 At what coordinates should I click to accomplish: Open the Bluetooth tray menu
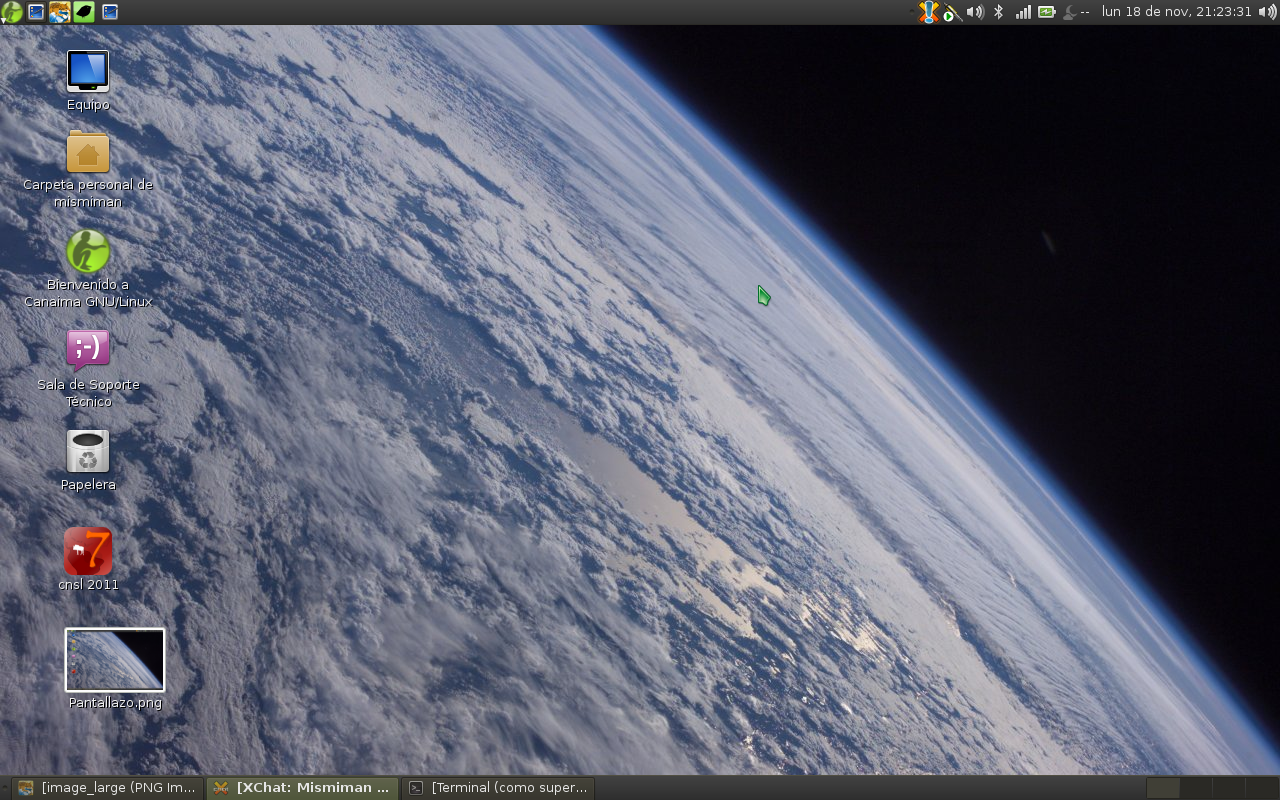pos(998,12)
